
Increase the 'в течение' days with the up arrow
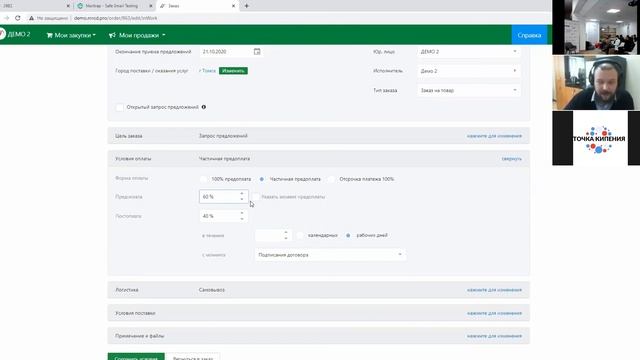286,232
